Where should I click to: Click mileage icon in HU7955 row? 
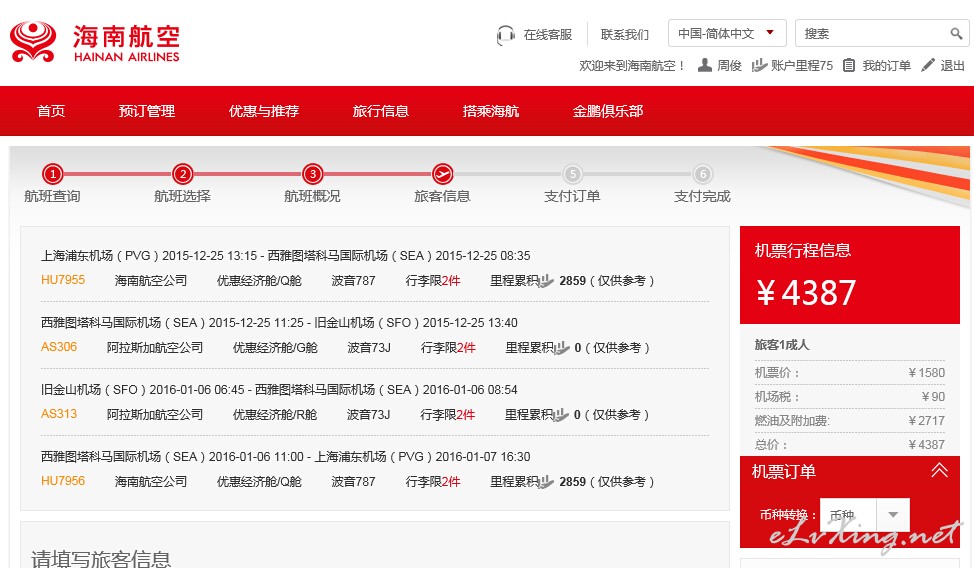(546, 281)
